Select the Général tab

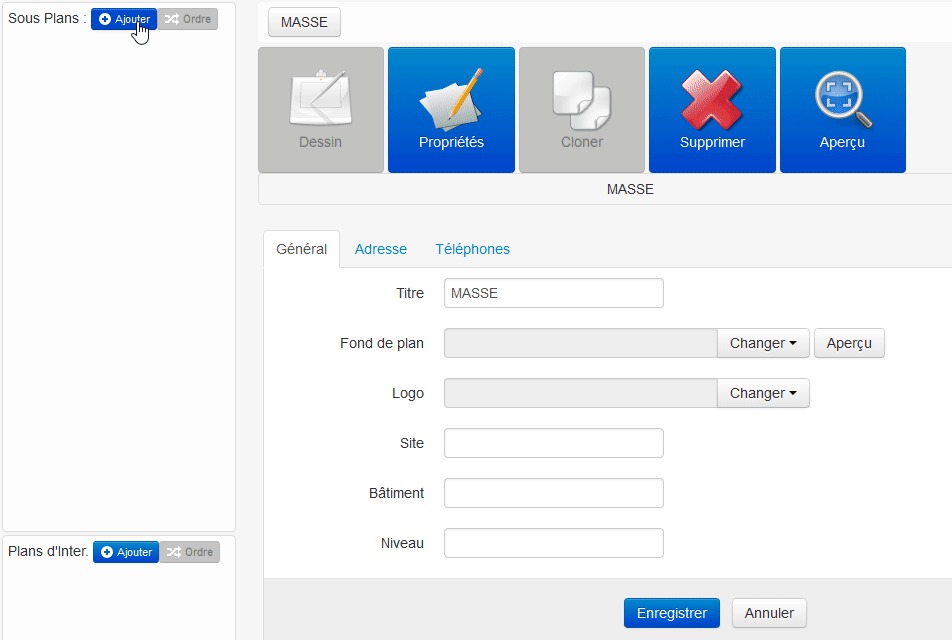(301, 249)
